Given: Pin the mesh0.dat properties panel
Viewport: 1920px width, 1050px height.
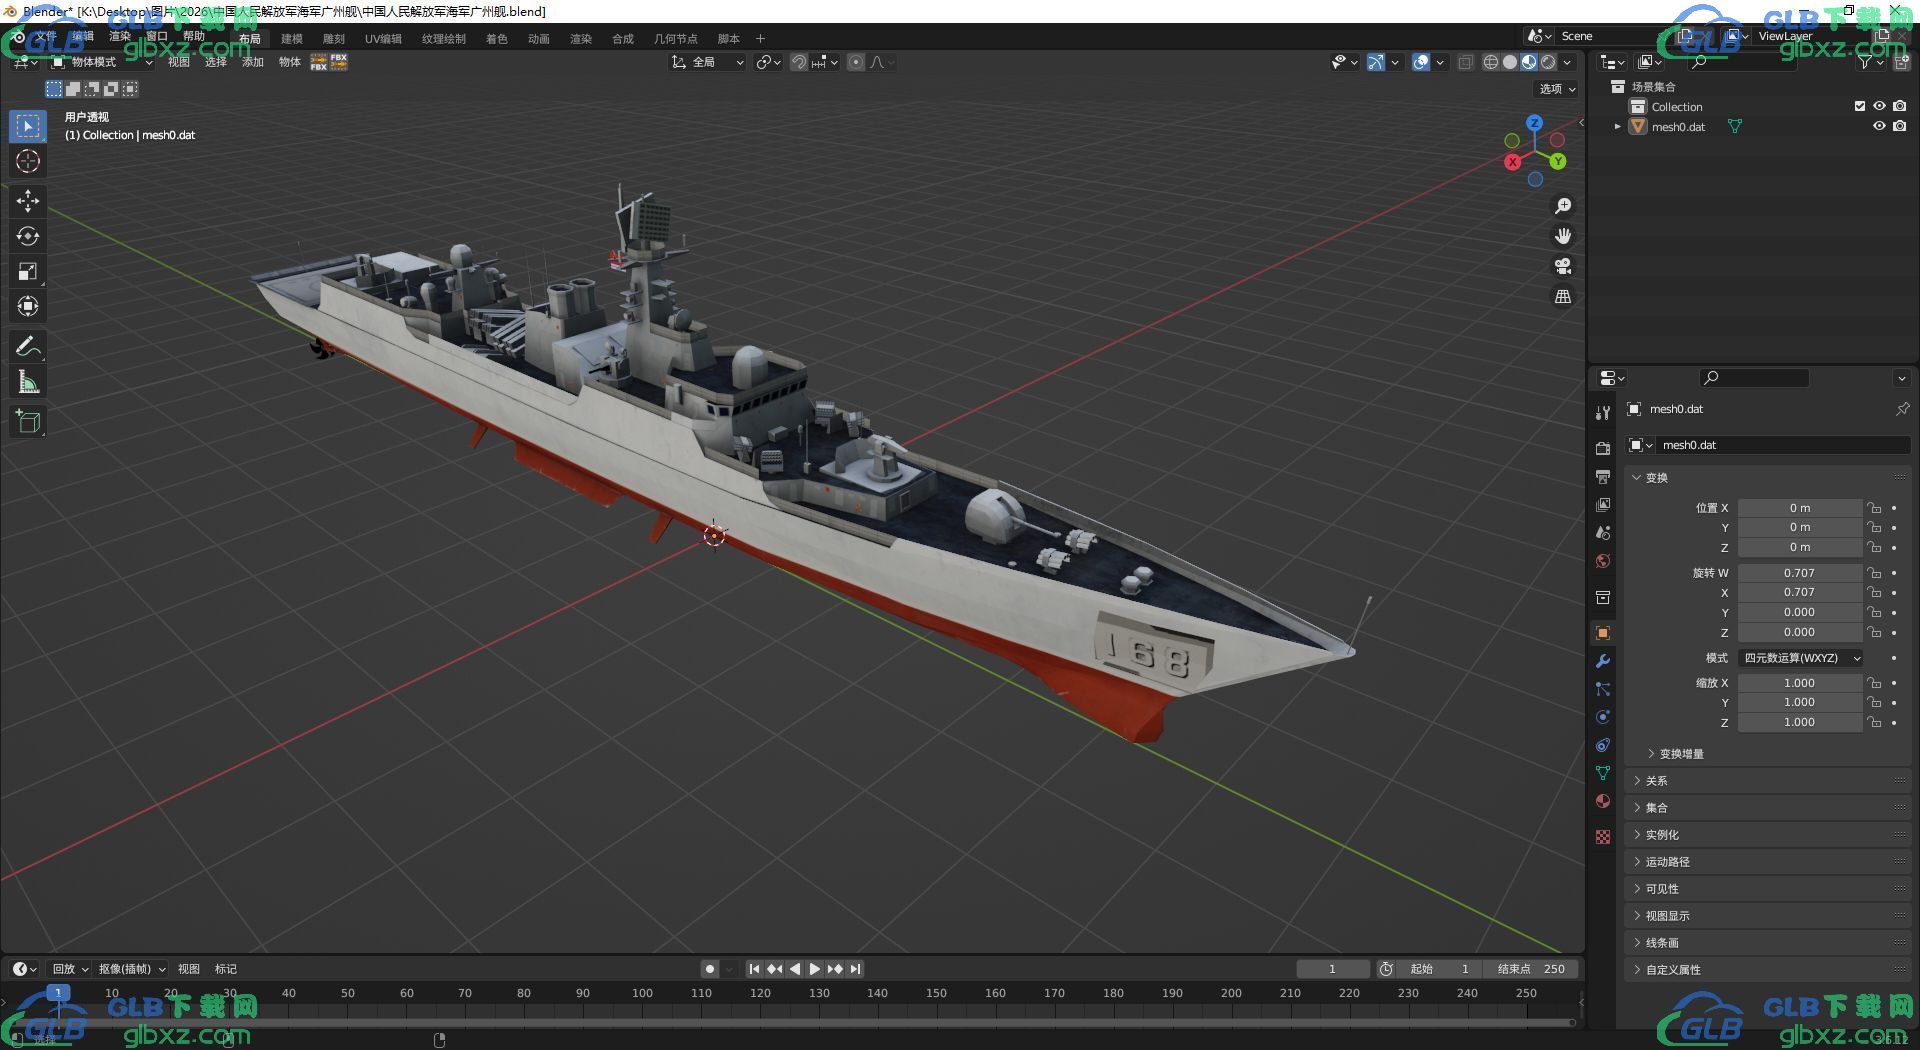Looking at the screenshot, I should coord(1901,409).
